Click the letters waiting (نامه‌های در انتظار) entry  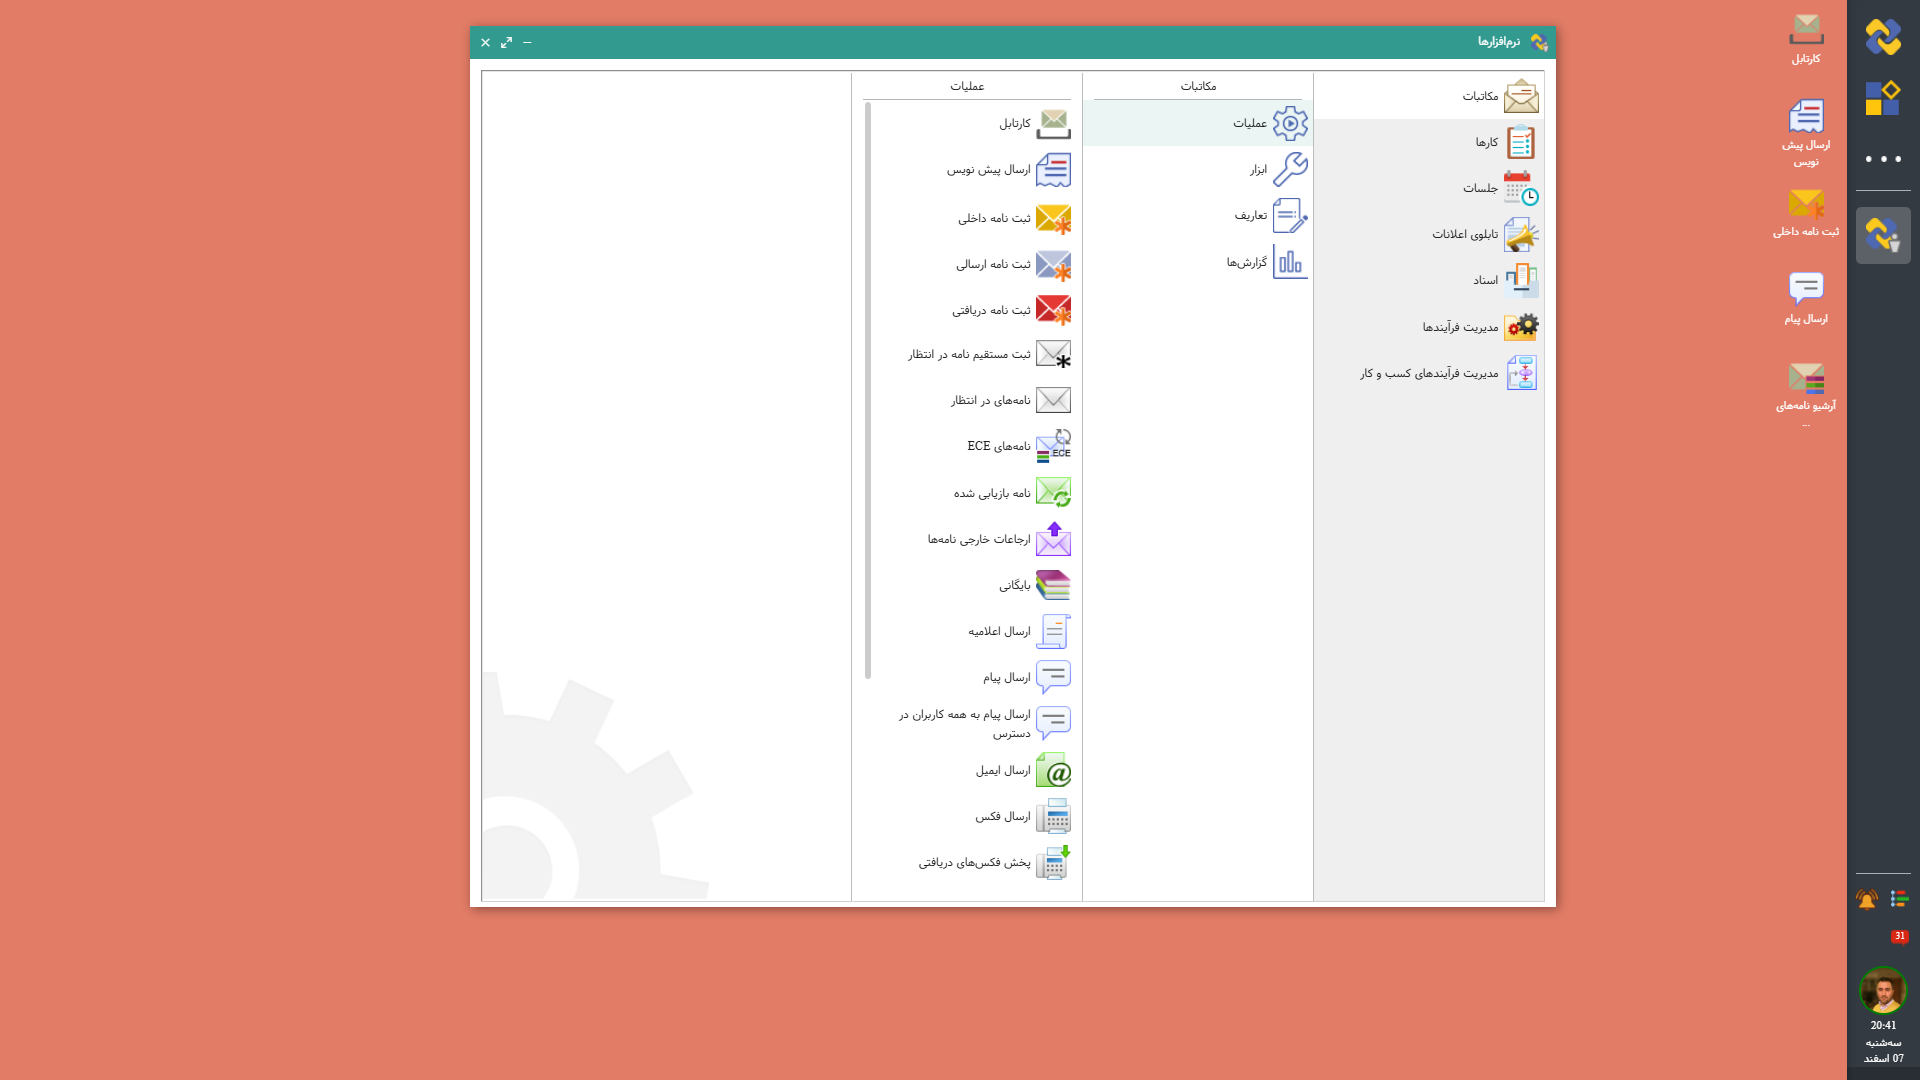[990, 400]
